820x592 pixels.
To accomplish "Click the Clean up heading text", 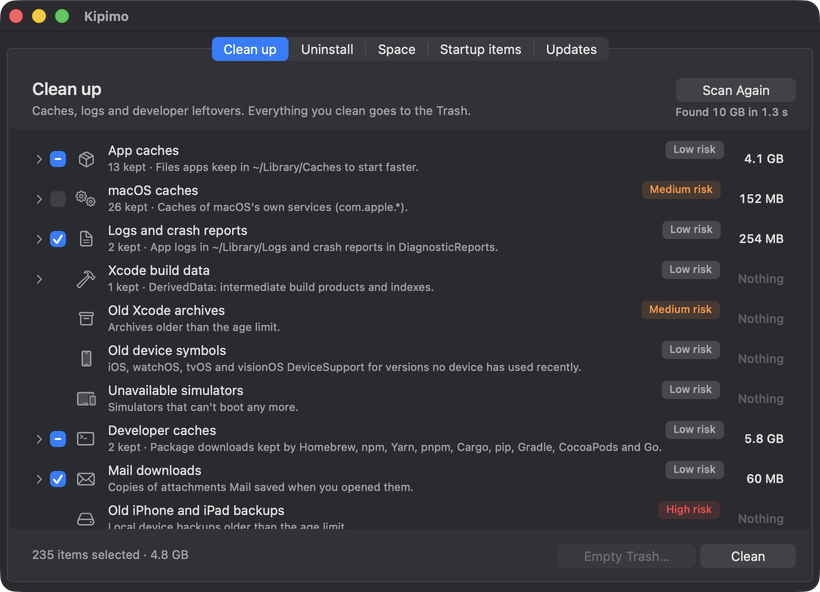I will point(66,89).
